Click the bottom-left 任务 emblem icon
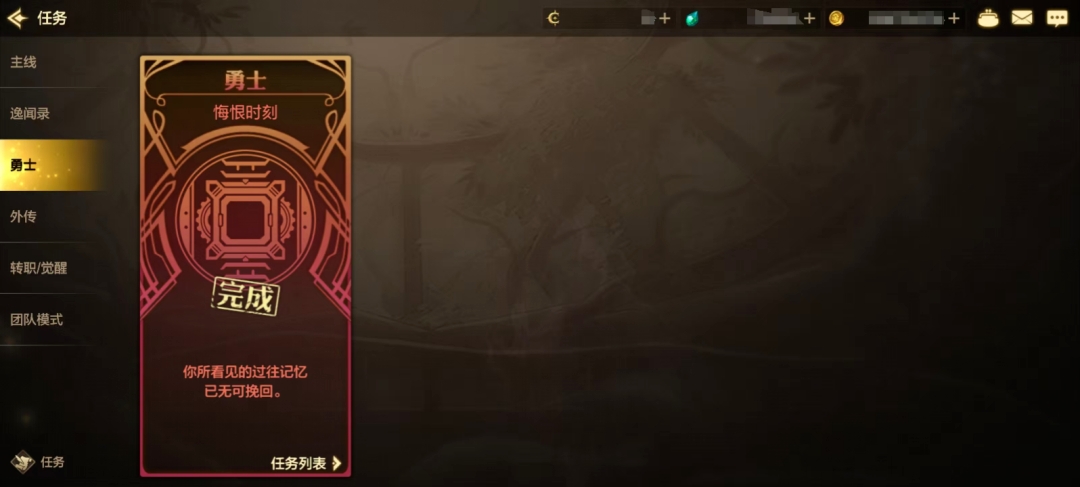This screenshot has width=1080, height=487. click(x=23, y=462)
